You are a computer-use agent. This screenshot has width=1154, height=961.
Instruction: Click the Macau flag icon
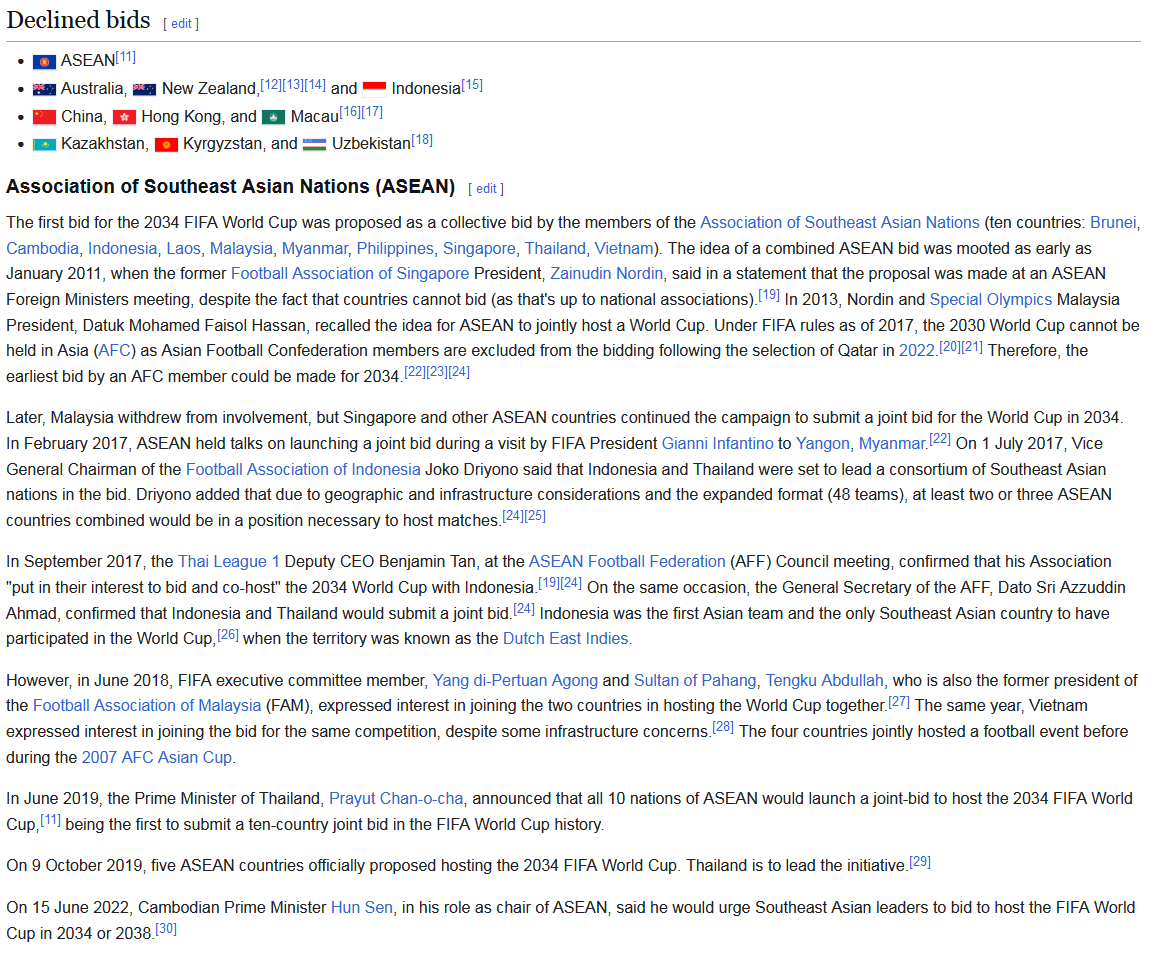coord(274,117)
